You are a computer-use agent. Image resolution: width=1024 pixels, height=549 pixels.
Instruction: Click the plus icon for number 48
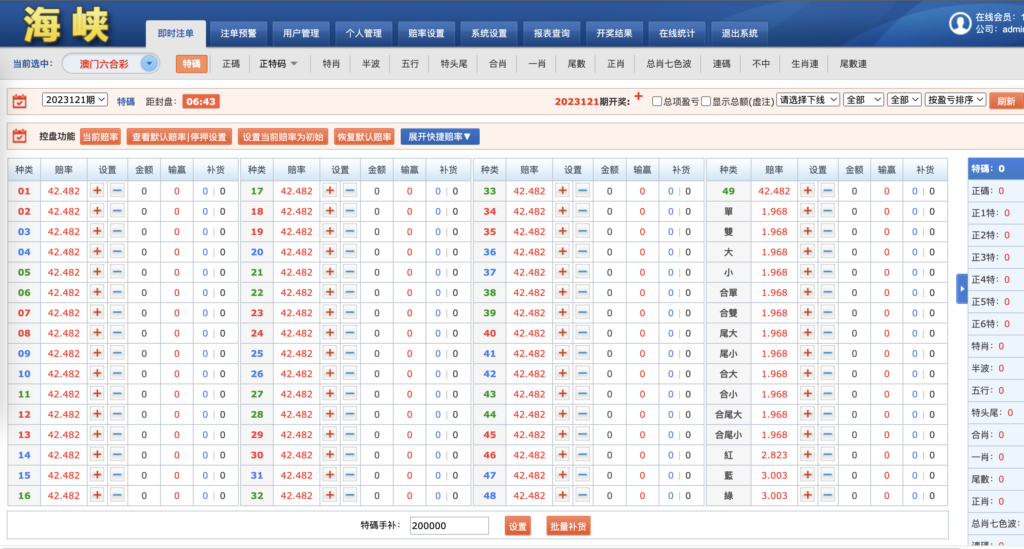pyautogui.click(x=562, y=495)
